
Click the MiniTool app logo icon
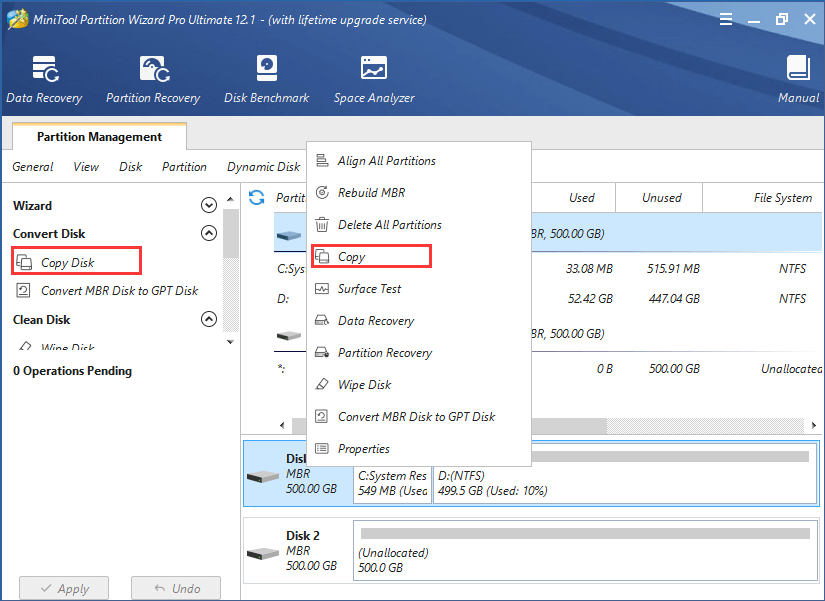click(17, 19)
